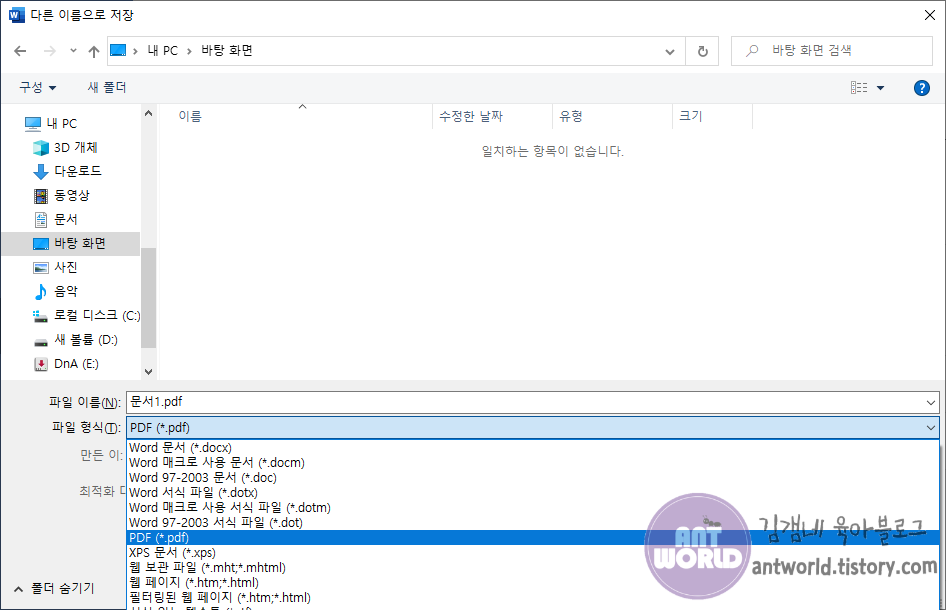Choose Word 매크로 사용 서식 파일 (*.dotm)
Screen dimensions: 946x610
pyautogui.click(x=533, y=507)
